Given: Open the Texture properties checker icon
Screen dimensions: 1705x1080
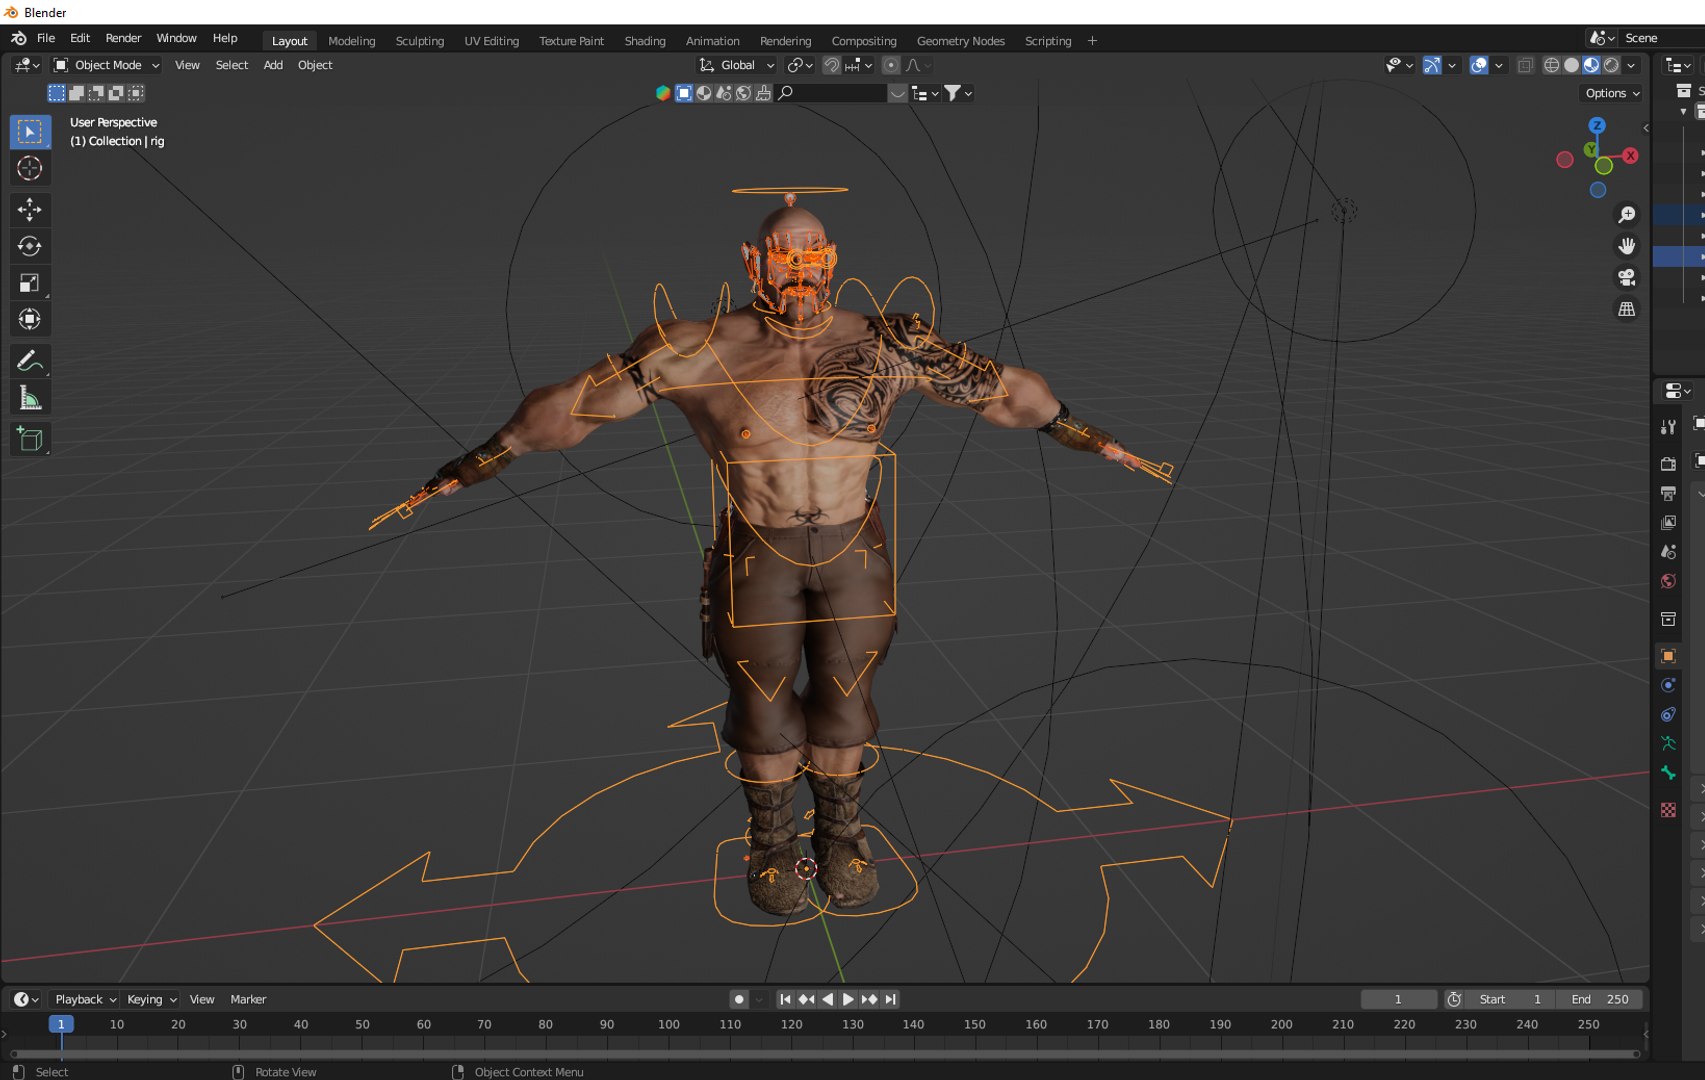Looking at the screenshot, I should tap(1668, 810).
